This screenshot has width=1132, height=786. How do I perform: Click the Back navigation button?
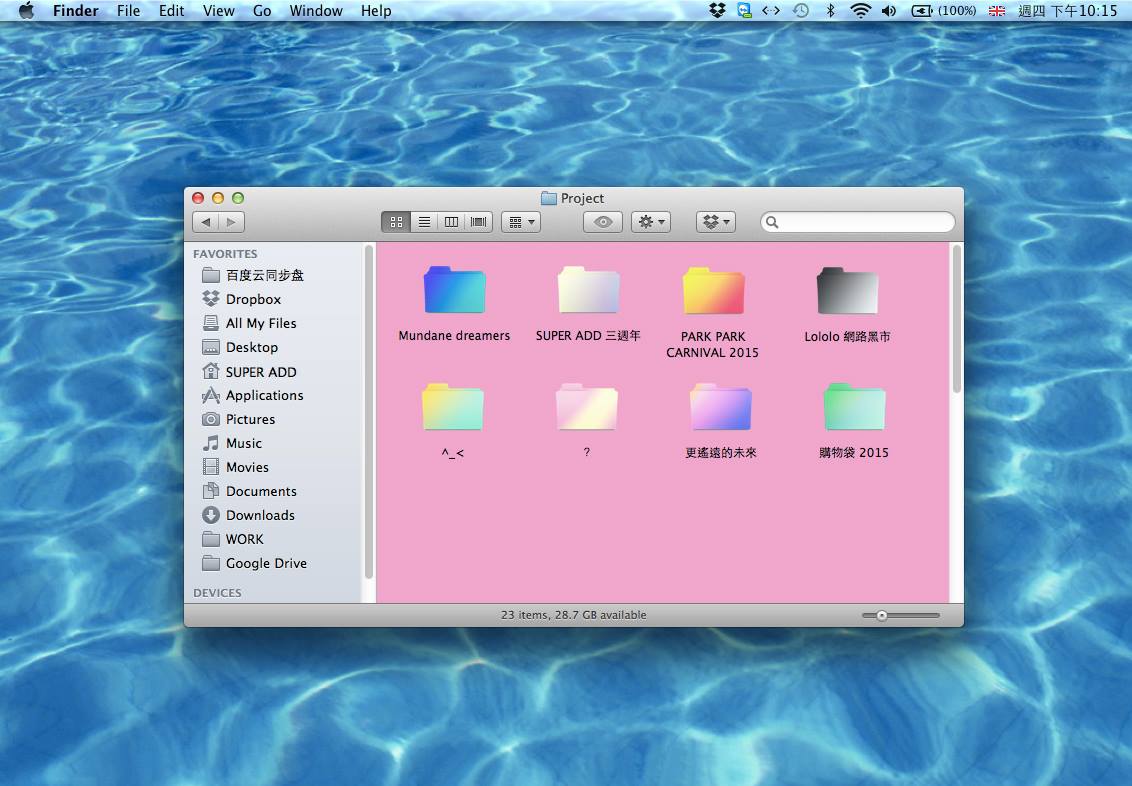point(206,222)
